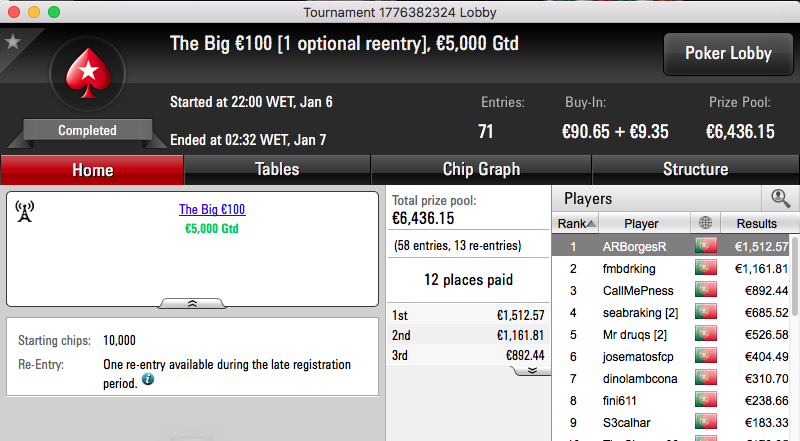Click the broadcast antenna icon

point(24,211)
